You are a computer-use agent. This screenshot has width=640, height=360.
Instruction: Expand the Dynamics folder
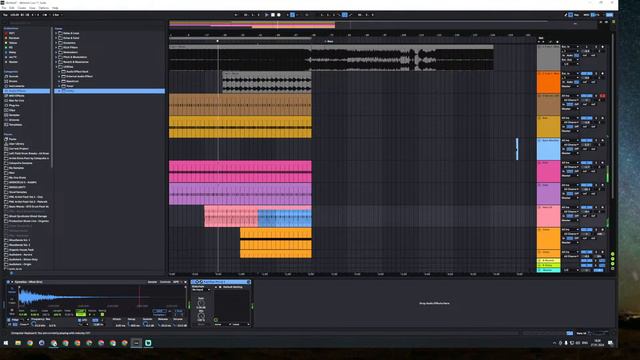[x=56, y=43]
